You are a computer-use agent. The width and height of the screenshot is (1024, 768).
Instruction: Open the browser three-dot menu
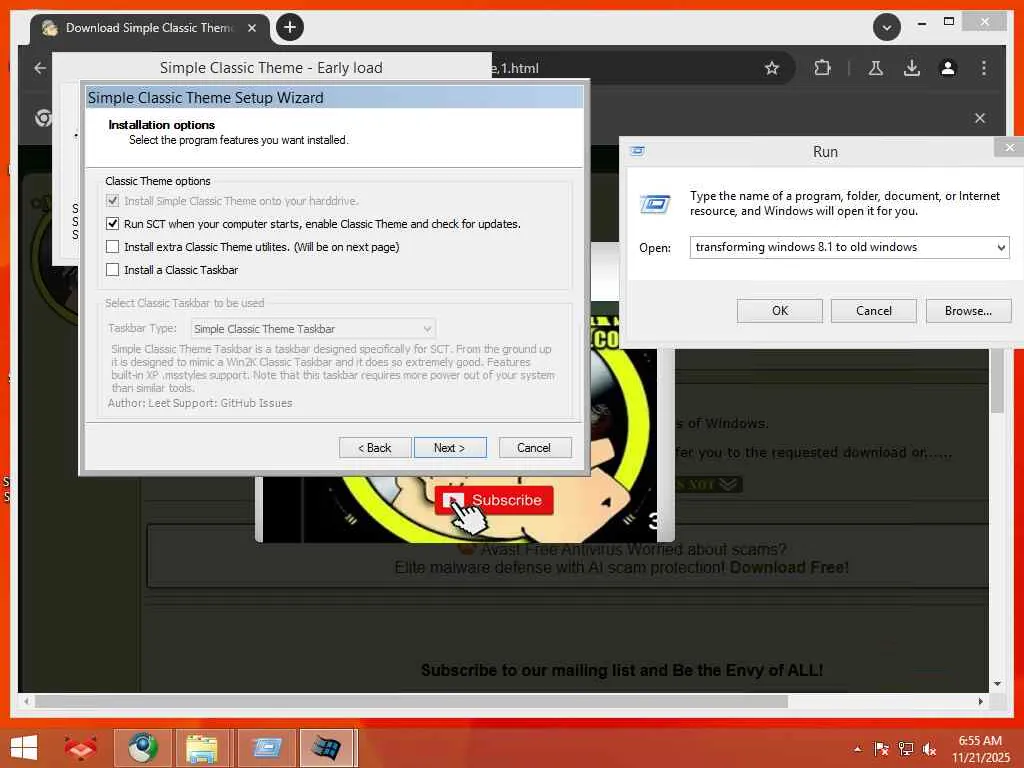(x=984, y=68)
